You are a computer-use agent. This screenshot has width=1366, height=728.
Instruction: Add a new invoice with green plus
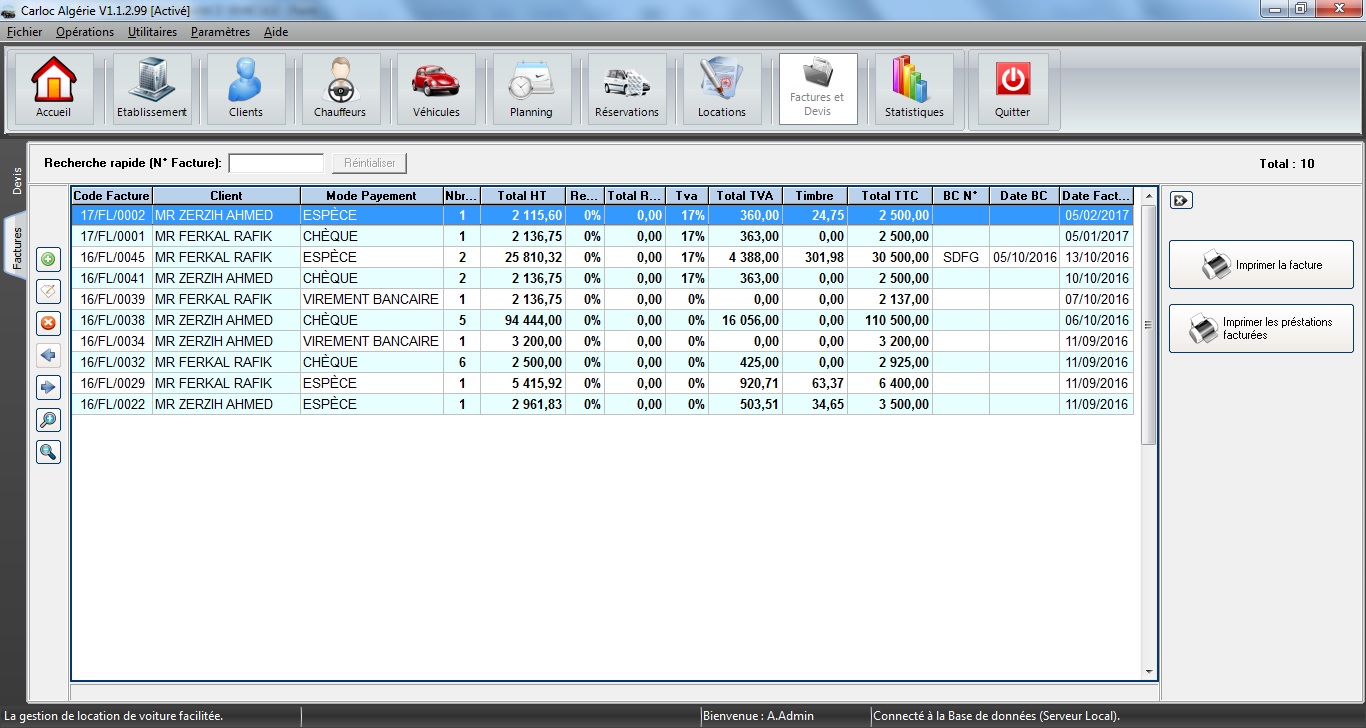coord(48,260)
